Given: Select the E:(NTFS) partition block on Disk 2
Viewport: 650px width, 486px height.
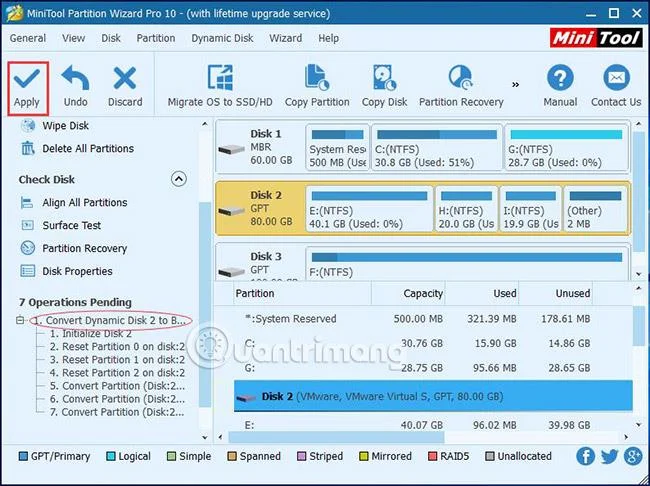Looking at the screenshot, I should 369,210.
